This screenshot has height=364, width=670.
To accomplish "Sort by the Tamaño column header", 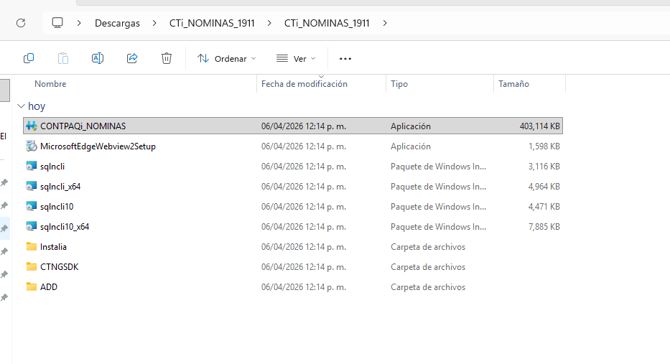I will [514, 84].
